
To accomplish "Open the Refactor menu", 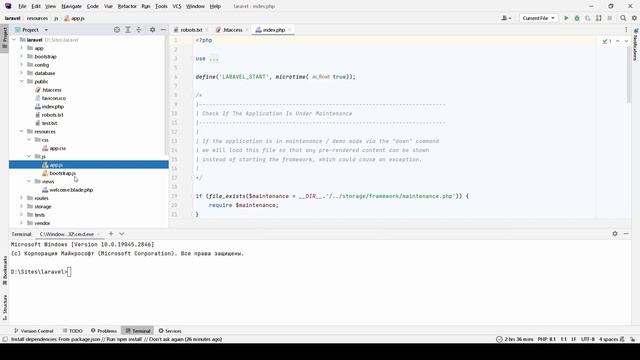I will [127, 7].
